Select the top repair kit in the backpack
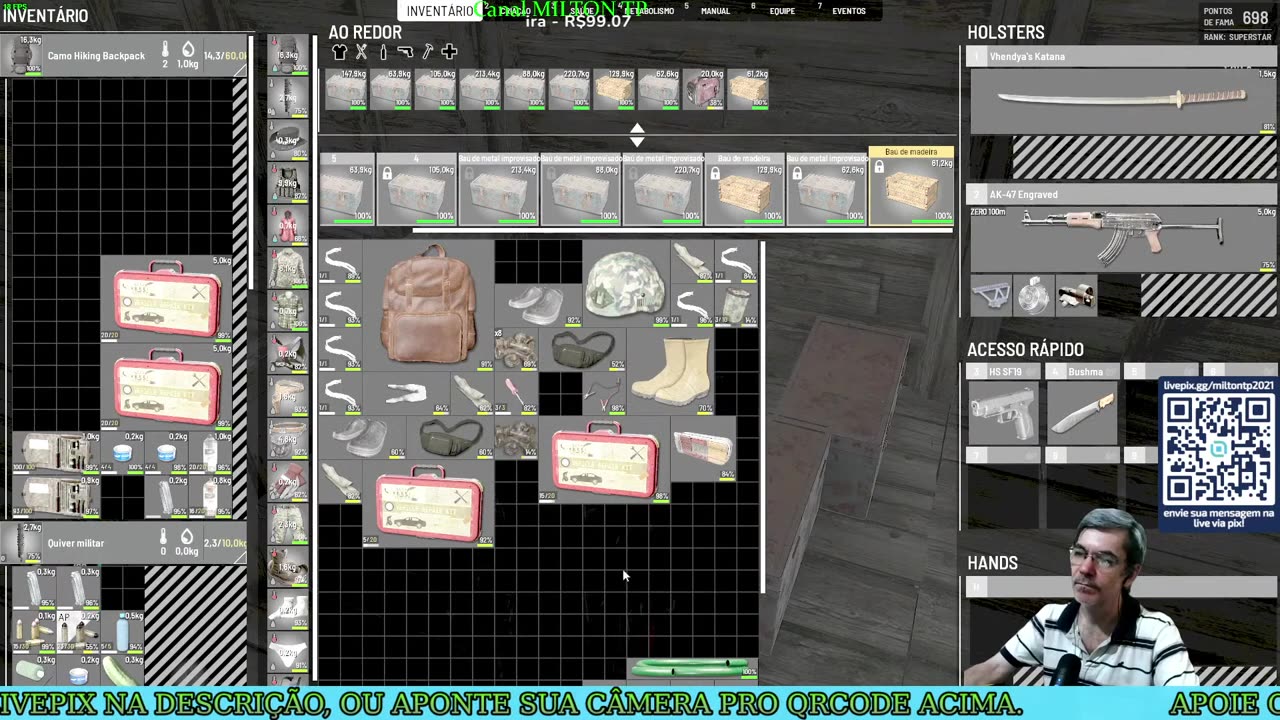1280x720 pixels. click(x=167, y=298)
